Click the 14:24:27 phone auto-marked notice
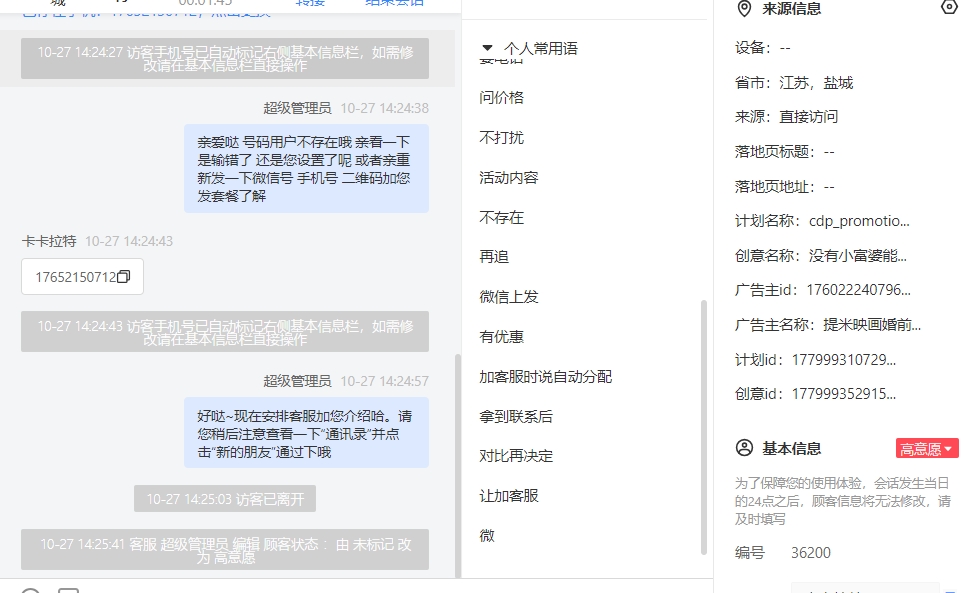Viewport: 977px width, 593px height. (x=225, y=59)
